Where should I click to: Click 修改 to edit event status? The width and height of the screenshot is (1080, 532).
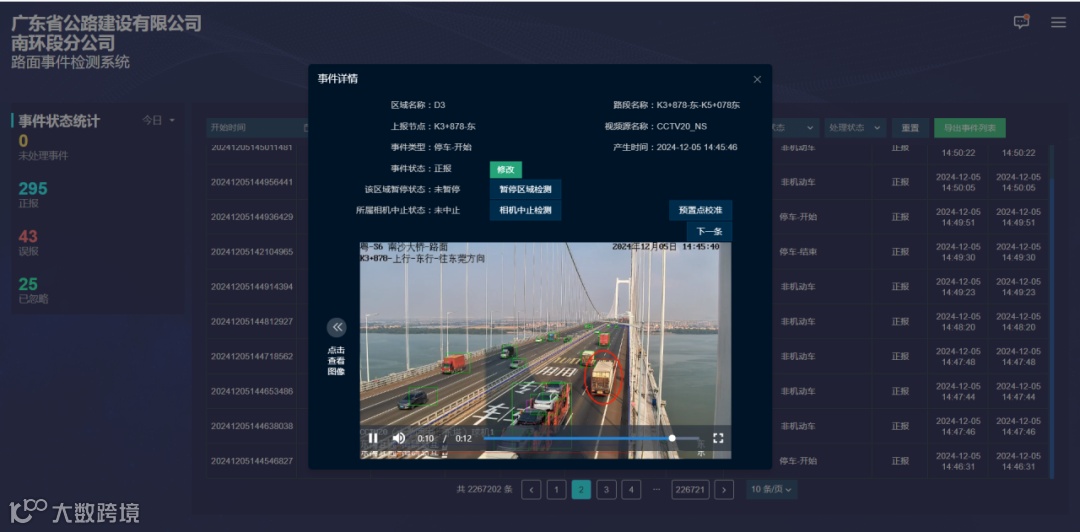coord(506,169)
